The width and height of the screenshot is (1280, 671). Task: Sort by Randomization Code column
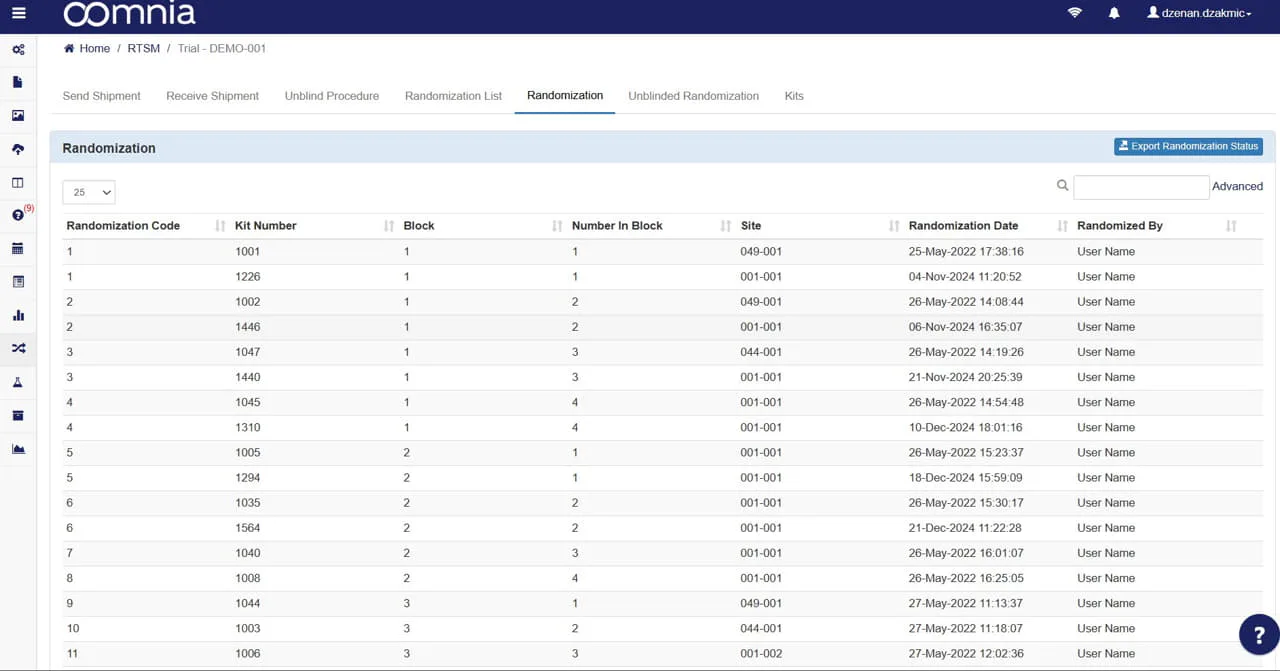point(147,226)
